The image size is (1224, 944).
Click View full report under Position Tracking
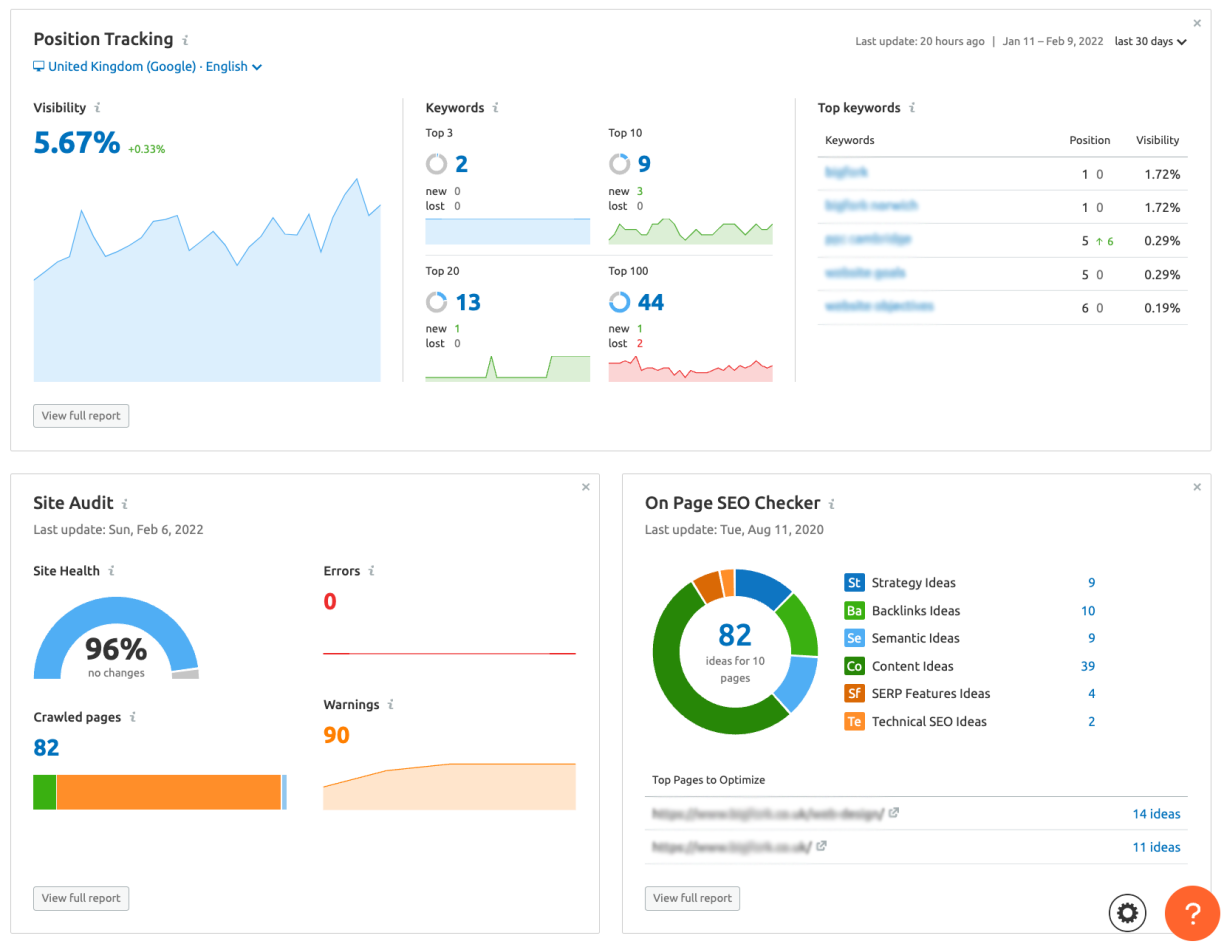coord(80,415)
